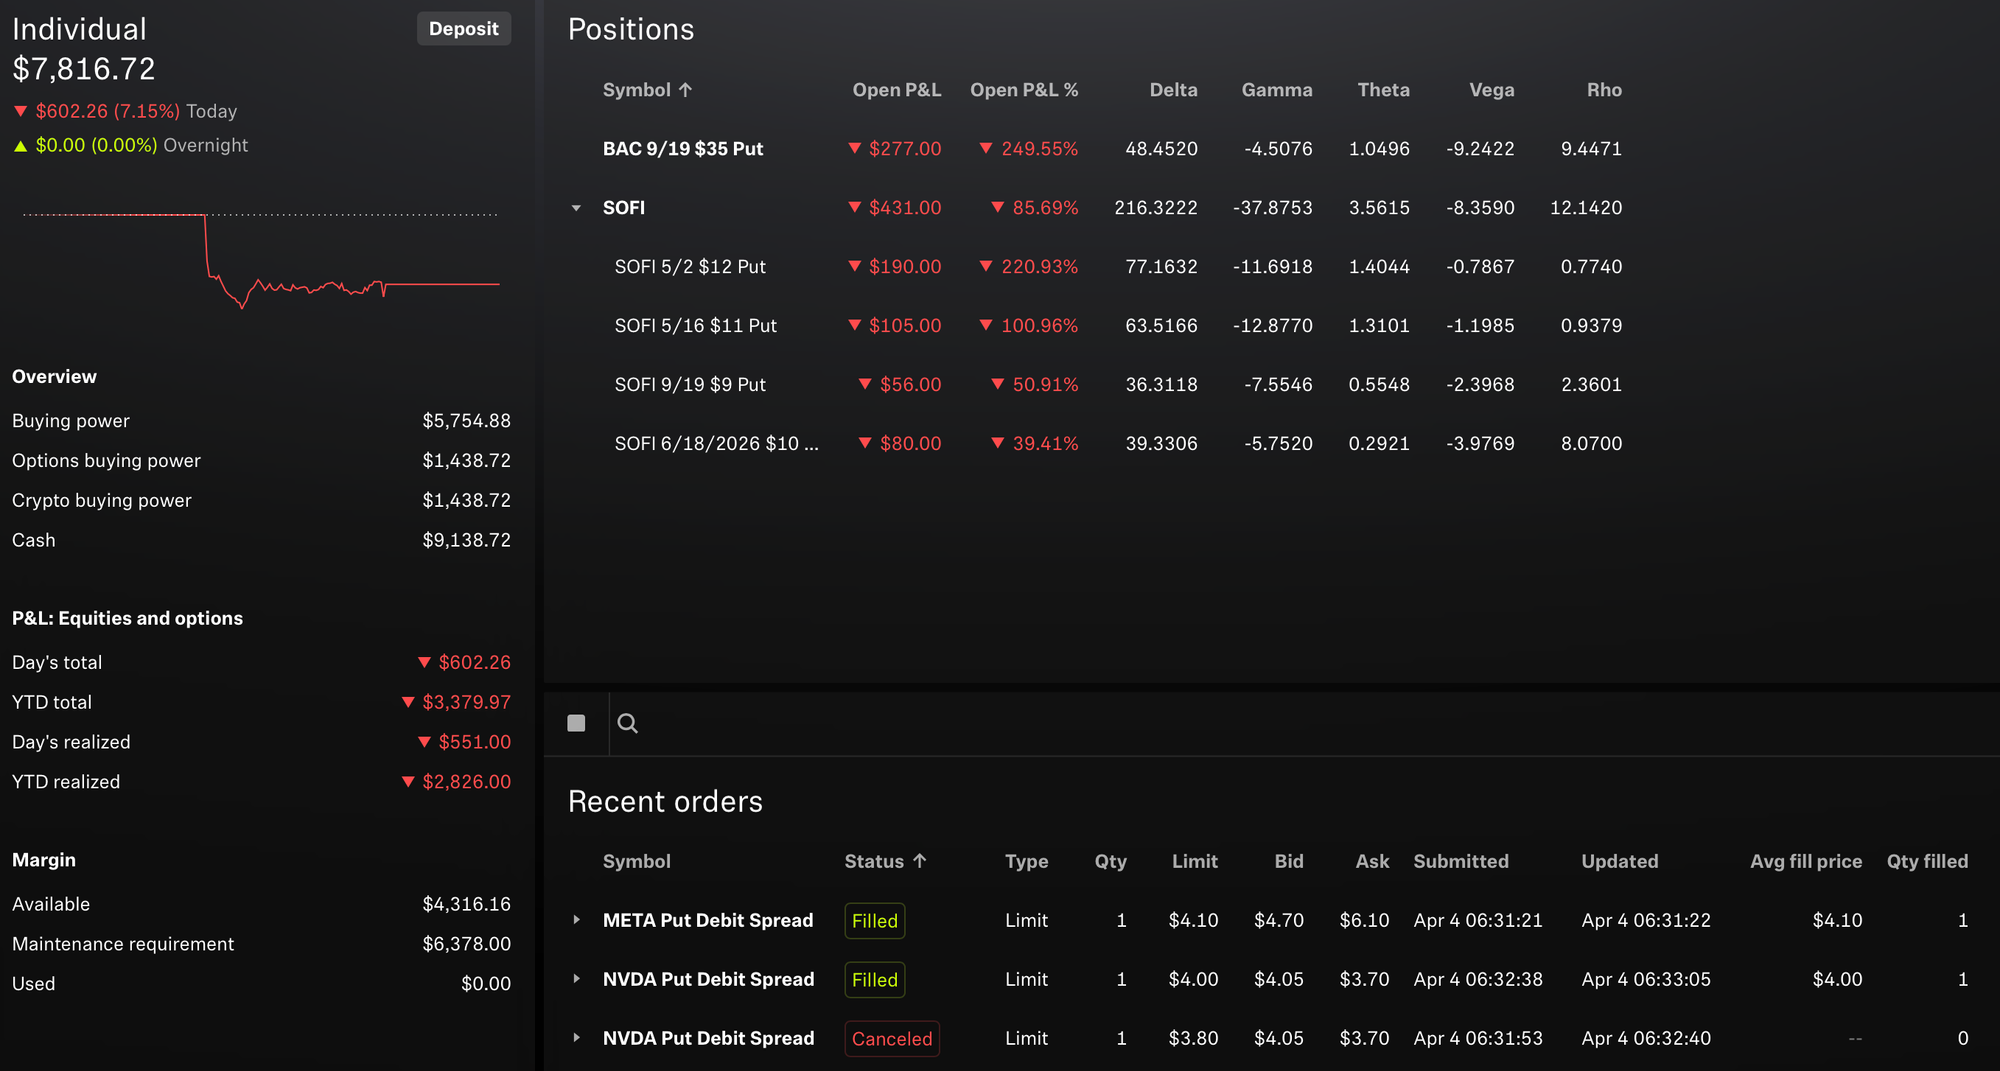Sort positions by the Delta header

[1173, 90]
